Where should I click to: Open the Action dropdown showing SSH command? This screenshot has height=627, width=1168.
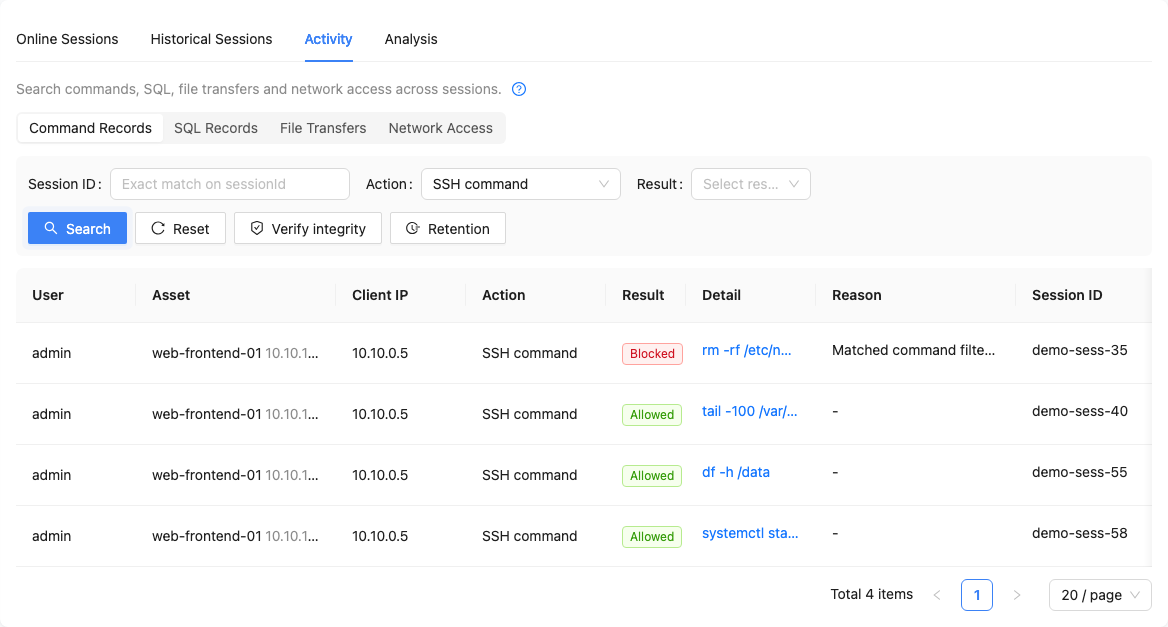click(x=521, y=184)
